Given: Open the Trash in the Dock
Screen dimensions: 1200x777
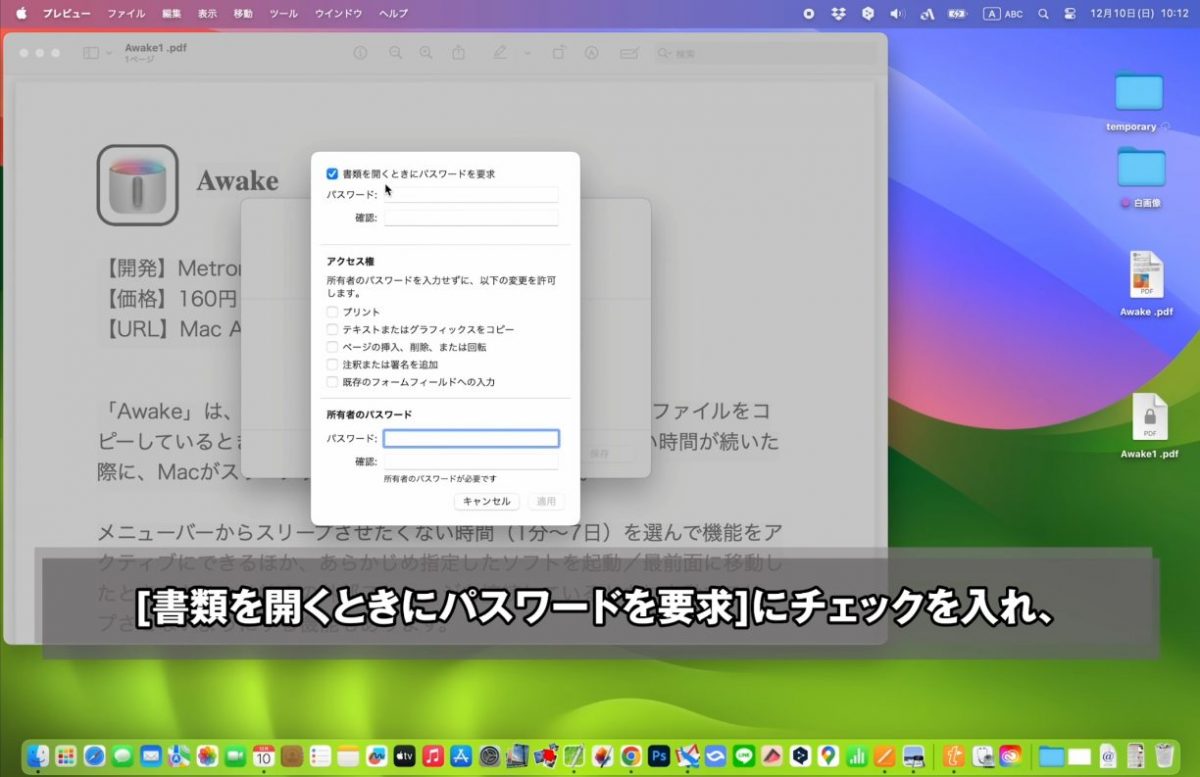Looking at the screenshot, I should coord(1164,756).
